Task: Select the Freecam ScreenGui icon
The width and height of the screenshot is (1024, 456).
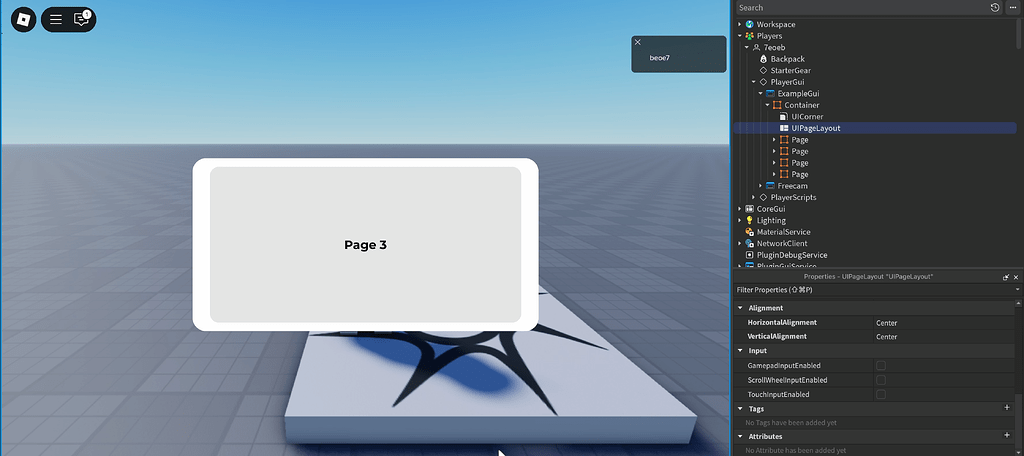Action: click(x=771, y=186)
